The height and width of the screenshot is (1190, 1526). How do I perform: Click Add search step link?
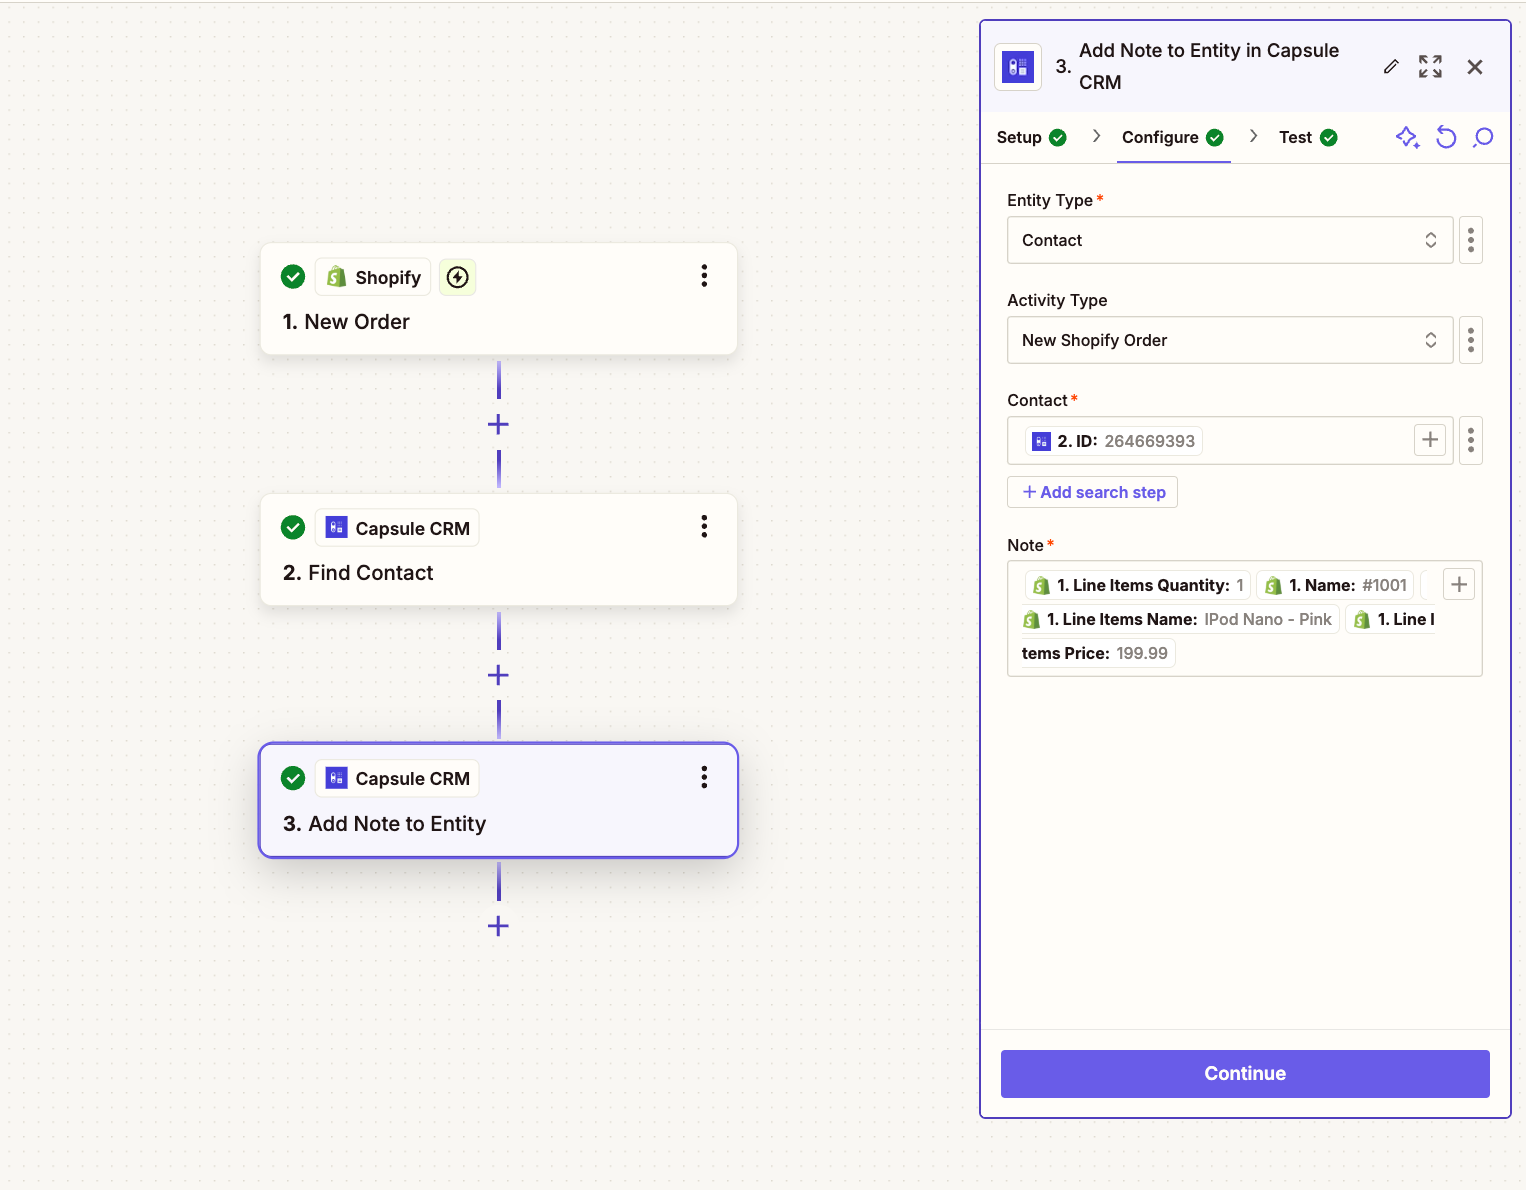coord(1092,492)
